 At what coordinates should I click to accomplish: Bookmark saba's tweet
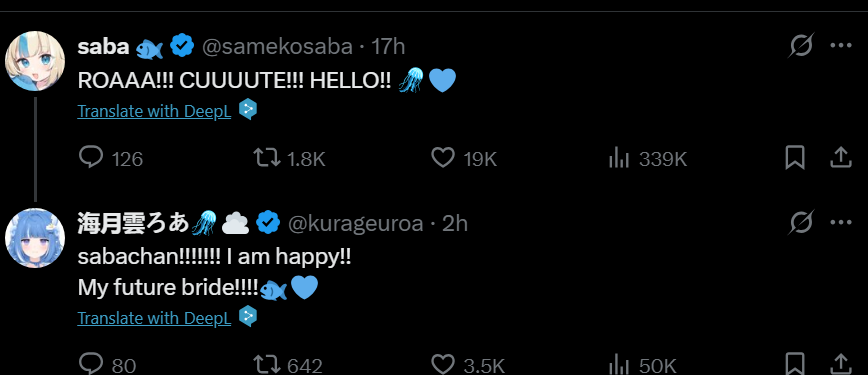(795, 158)
